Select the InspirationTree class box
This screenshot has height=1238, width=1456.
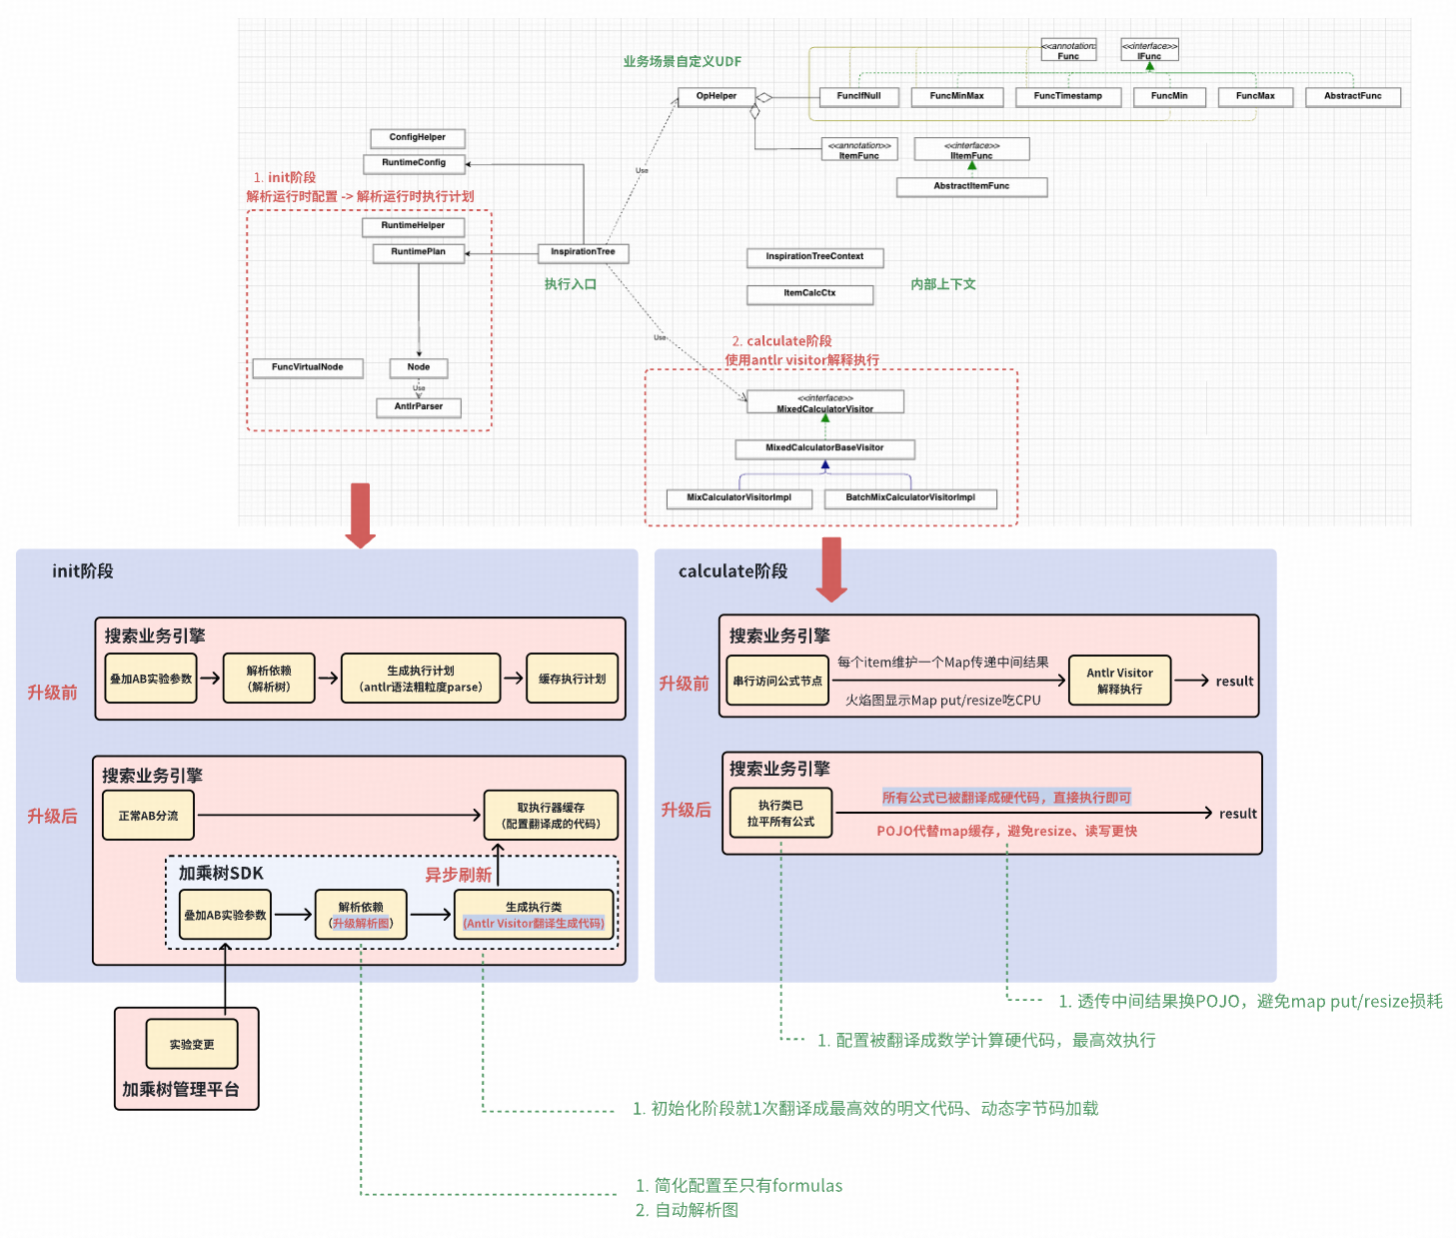point(583,252)
